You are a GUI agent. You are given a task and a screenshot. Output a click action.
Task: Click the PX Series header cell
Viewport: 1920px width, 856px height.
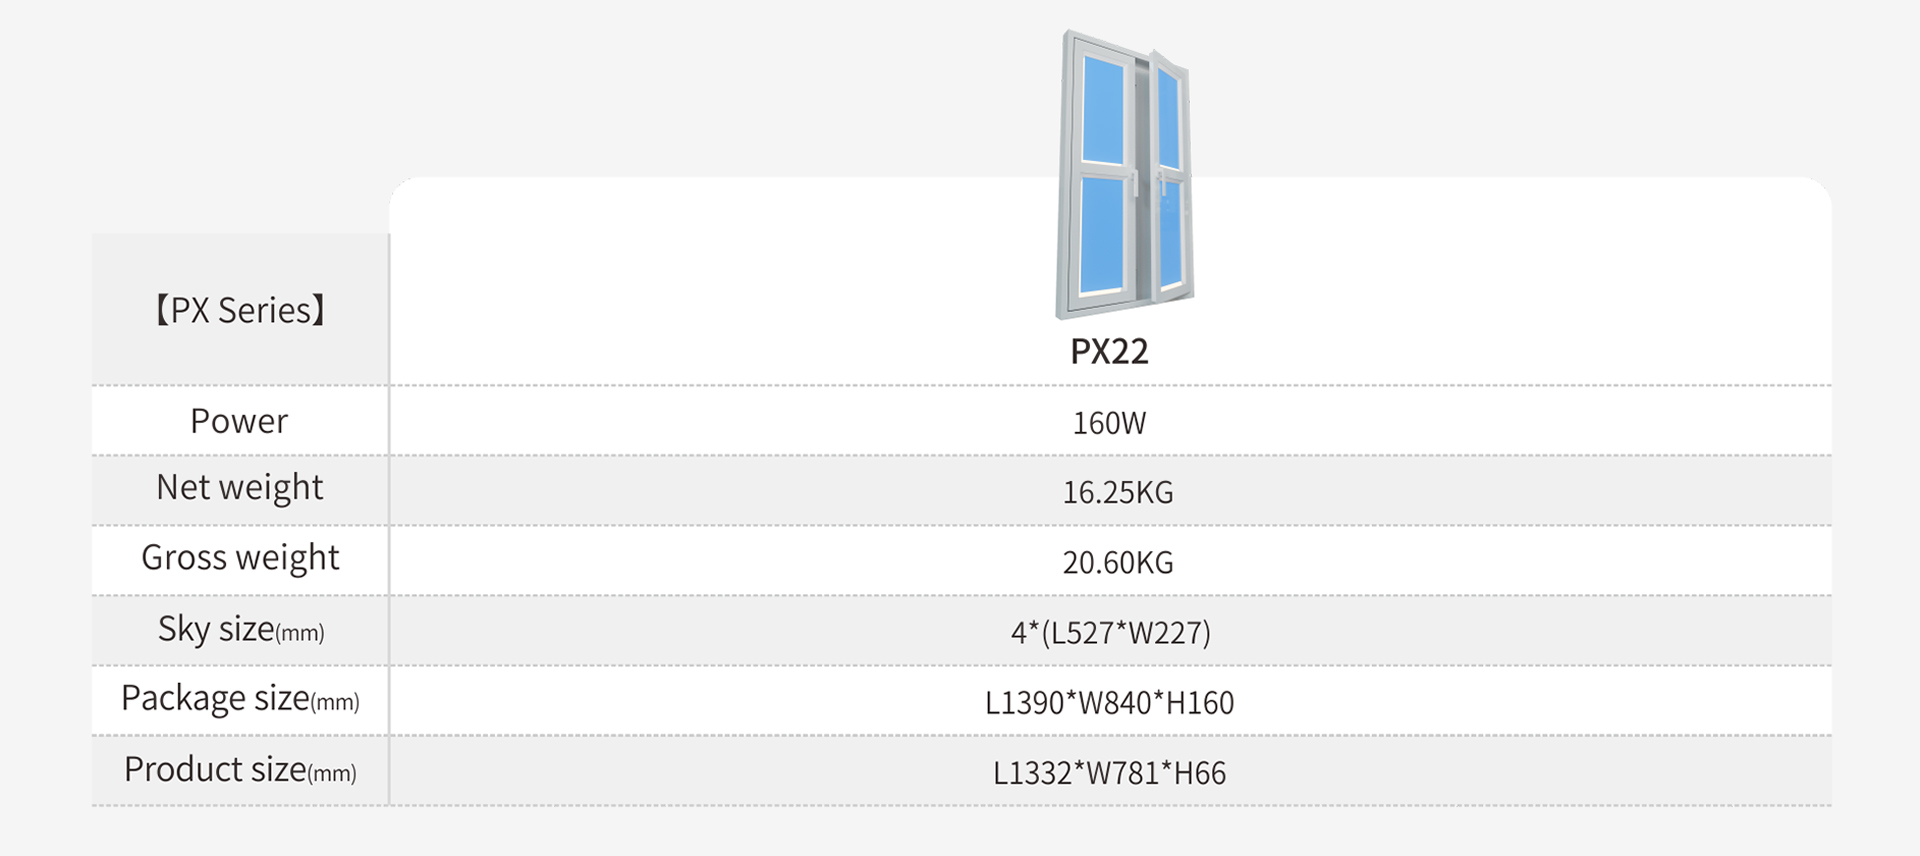pyautogui.click(x=240, y=310)
